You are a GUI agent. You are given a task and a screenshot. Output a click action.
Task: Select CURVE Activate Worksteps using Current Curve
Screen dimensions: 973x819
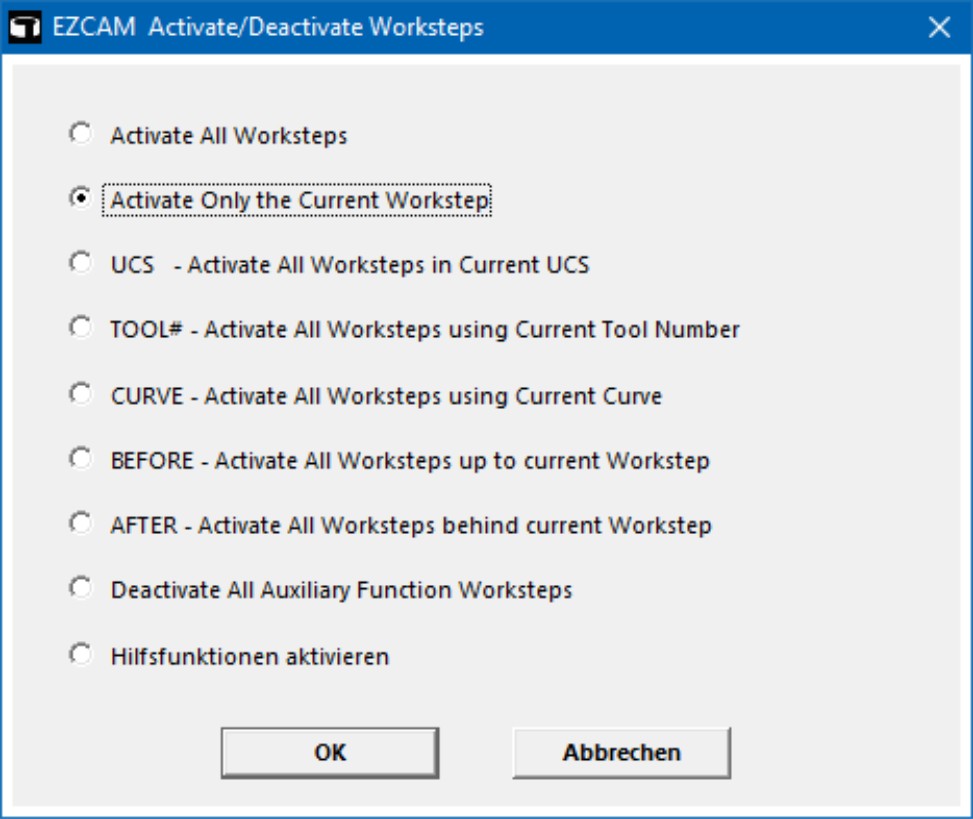coord(81,393)
